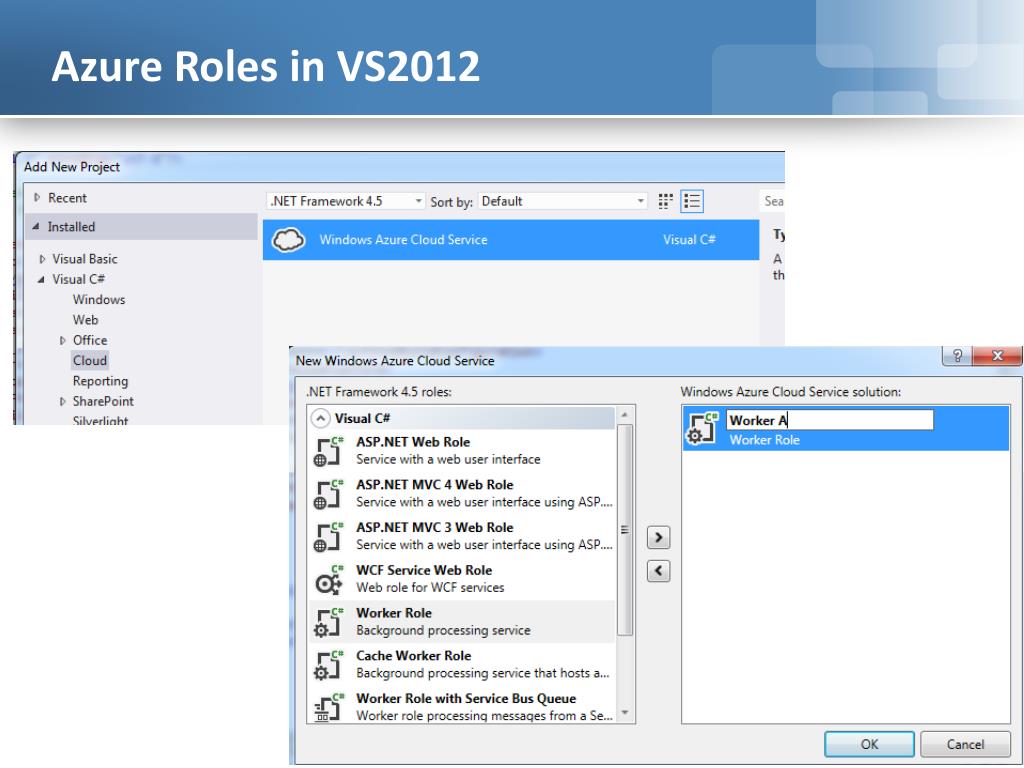Select ASP.NET MVC 4 Web Role
Screen dimensions: 1024x768
(462, 494)
